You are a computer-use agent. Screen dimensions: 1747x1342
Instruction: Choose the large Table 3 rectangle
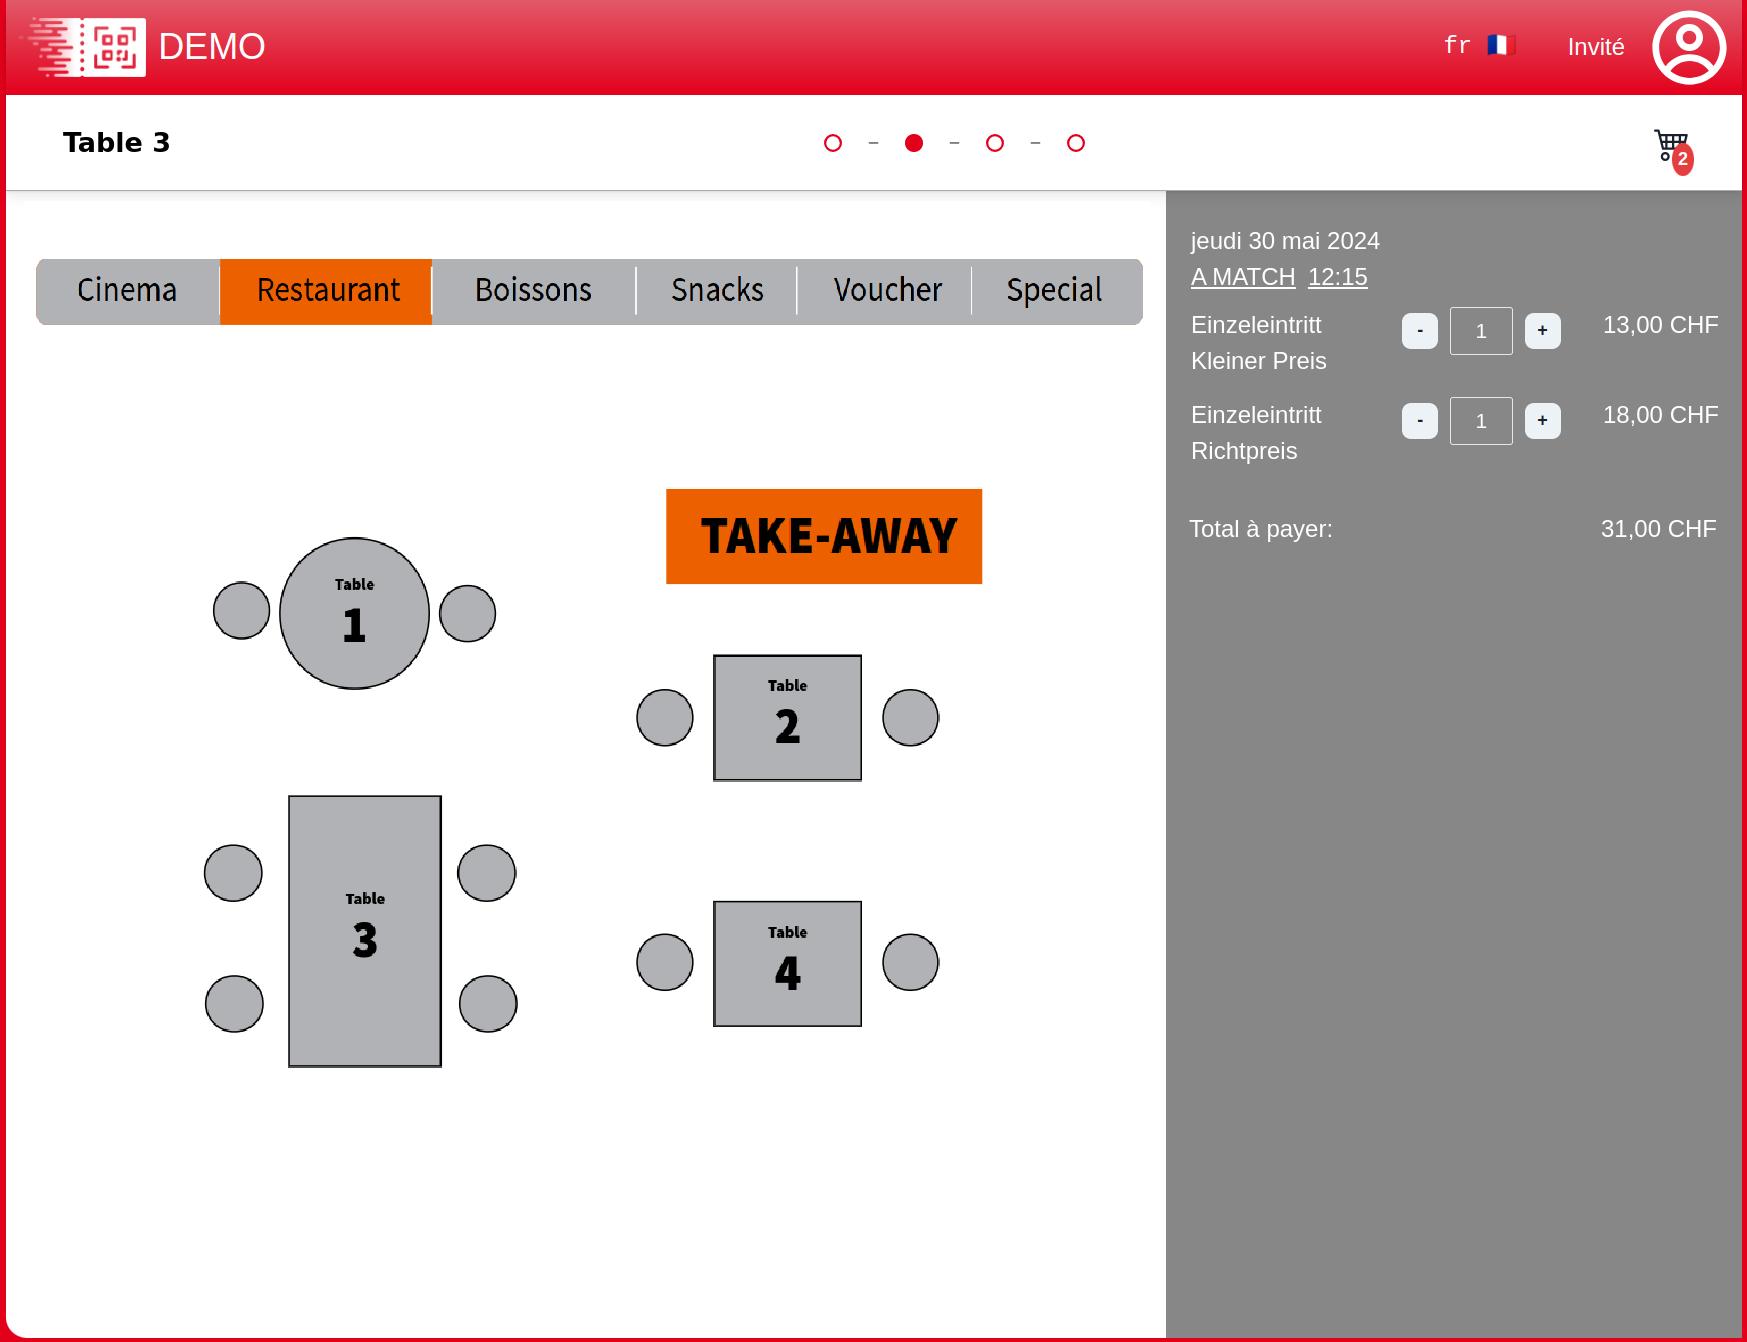[x=365, y=930]
